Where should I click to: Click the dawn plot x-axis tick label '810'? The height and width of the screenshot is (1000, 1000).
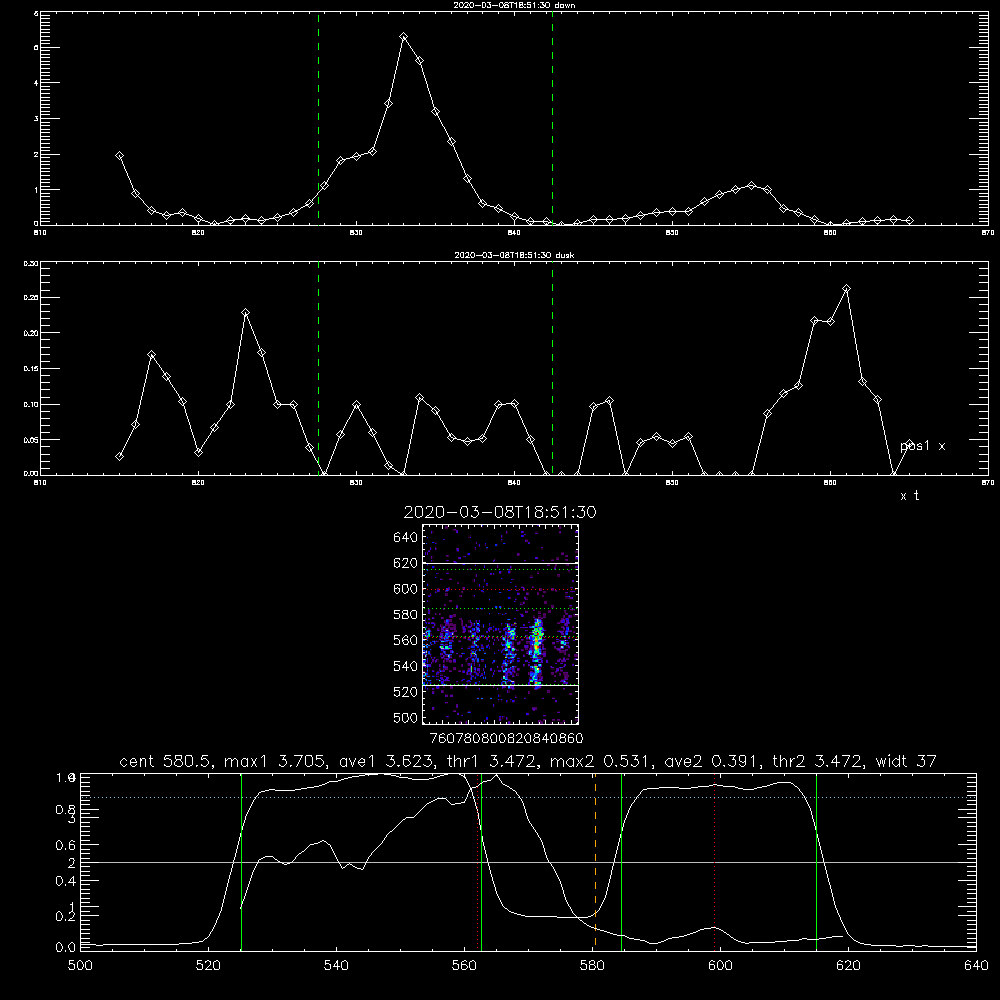pyautogui.click(x=40, y=233)
